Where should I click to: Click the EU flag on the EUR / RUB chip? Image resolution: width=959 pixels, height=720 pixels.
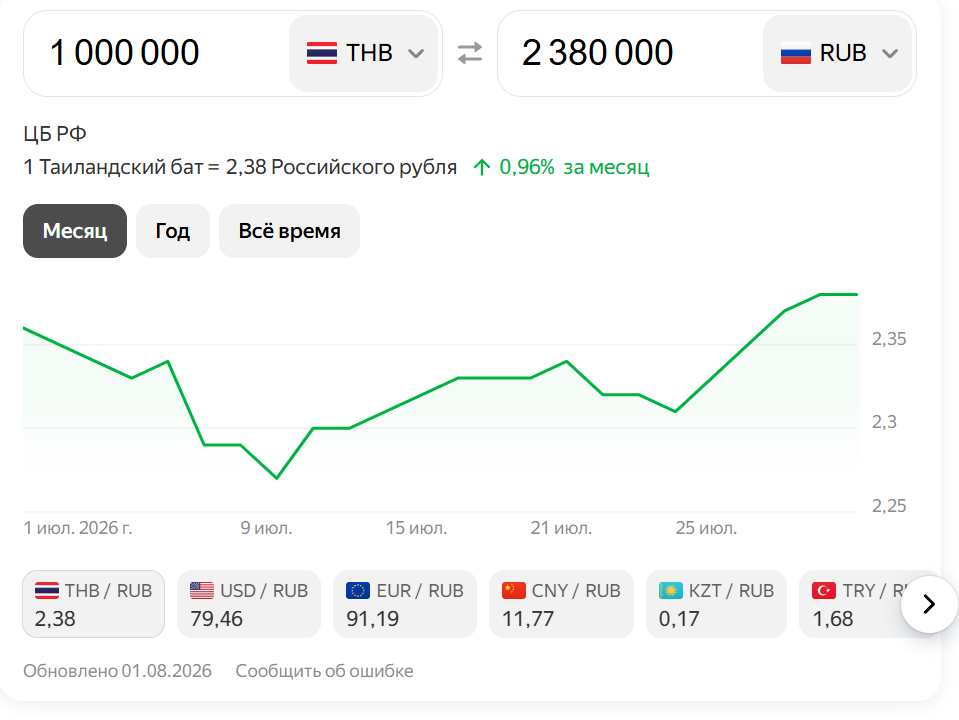point(358,590)
